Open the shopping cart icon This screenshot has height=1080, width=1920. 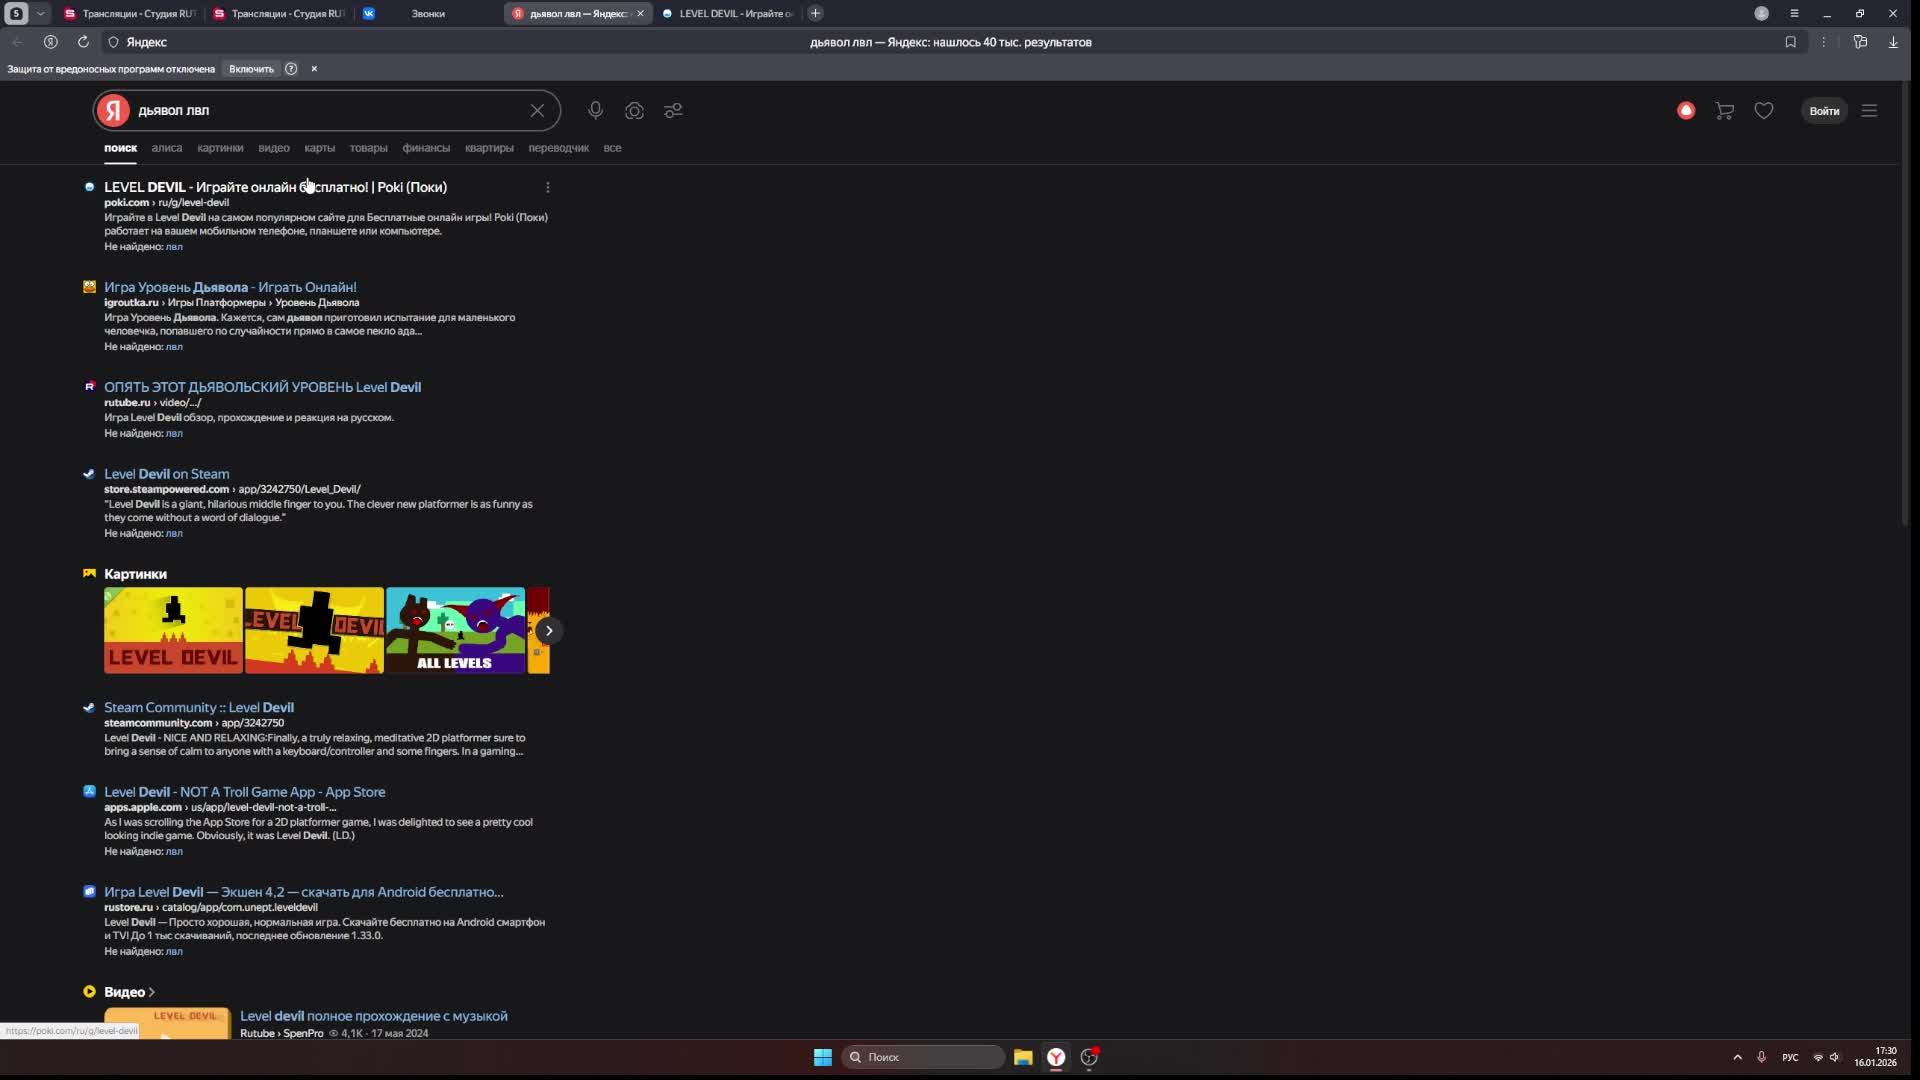coord(1724,110)
